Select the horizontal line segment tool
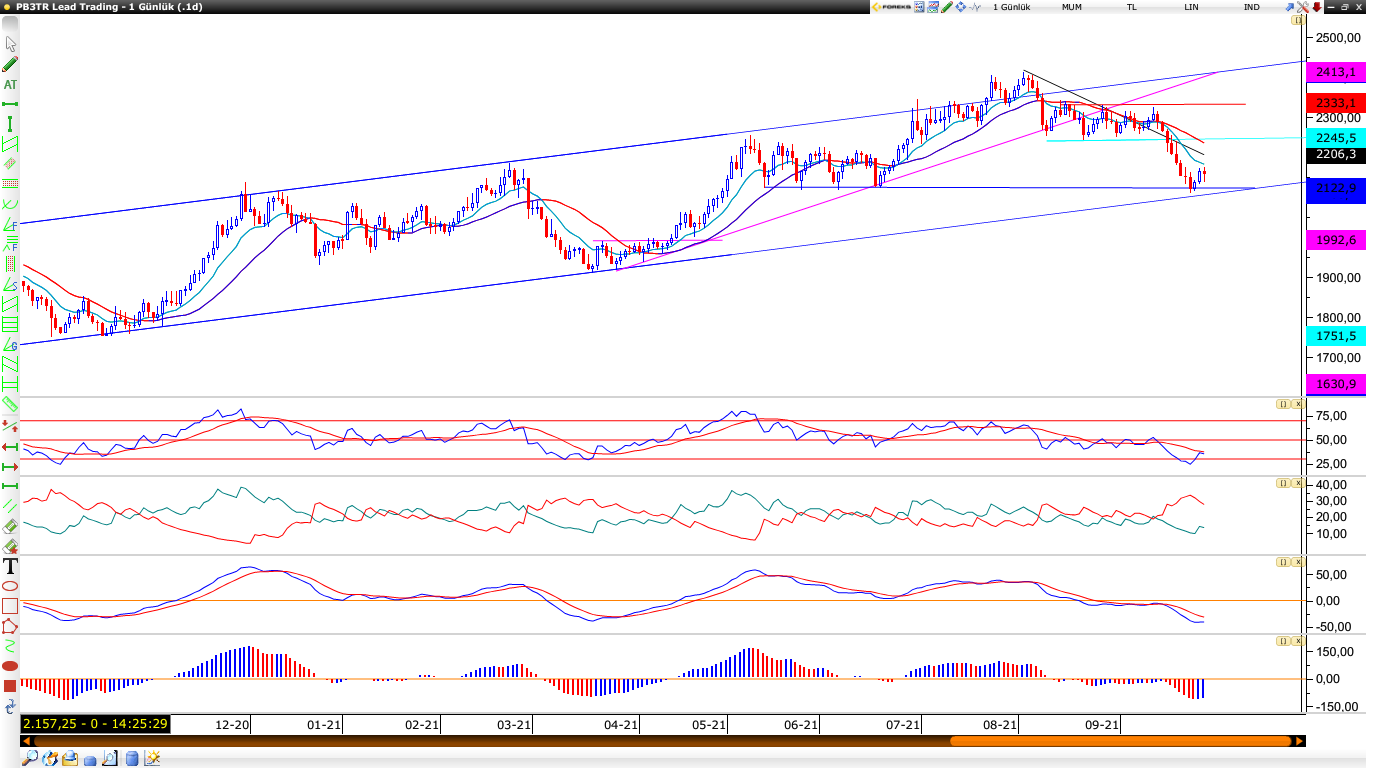 pyautogui.click(x=11, y=104)
